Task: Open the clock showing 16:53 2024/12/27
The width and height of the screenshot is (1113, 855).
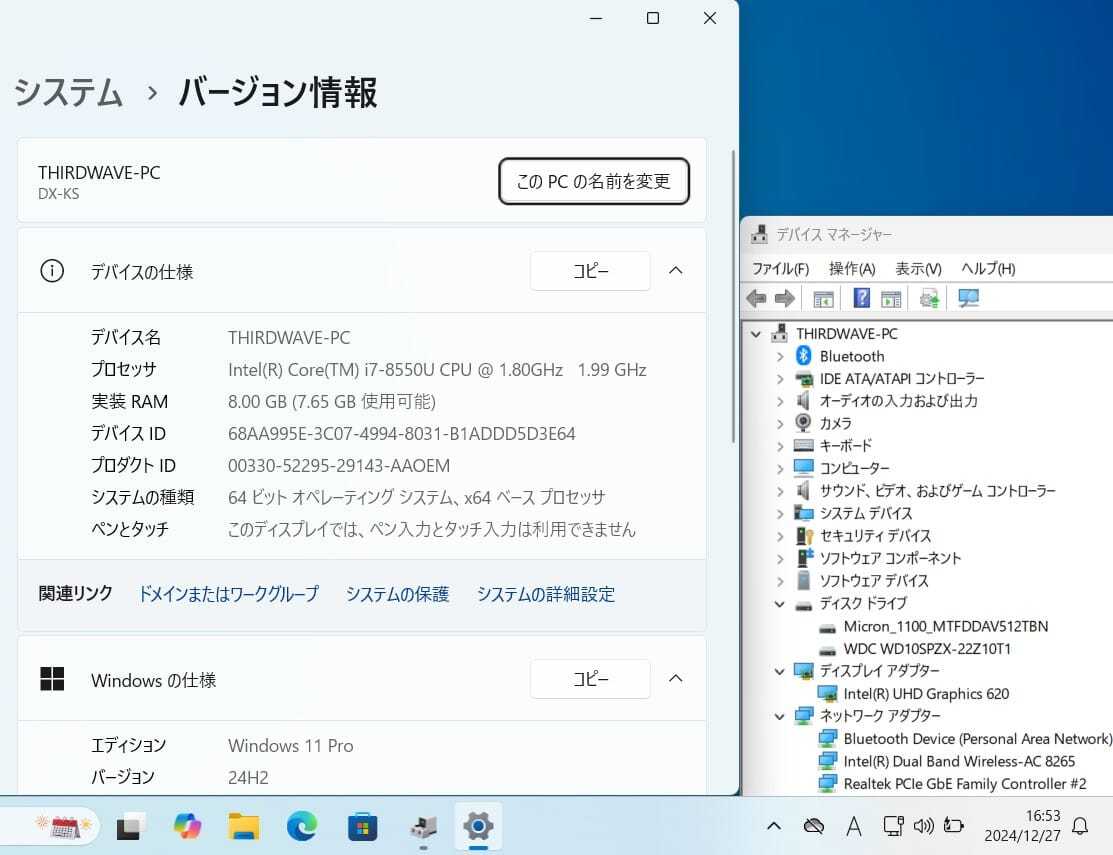Action: pyautogui.click(x=1022, y=826)
